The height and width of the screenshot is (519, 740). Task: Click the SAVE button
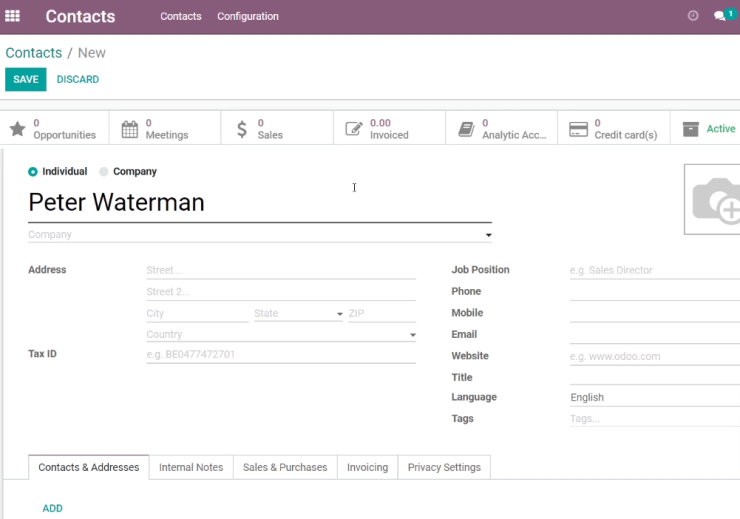(x=26, y=79)
